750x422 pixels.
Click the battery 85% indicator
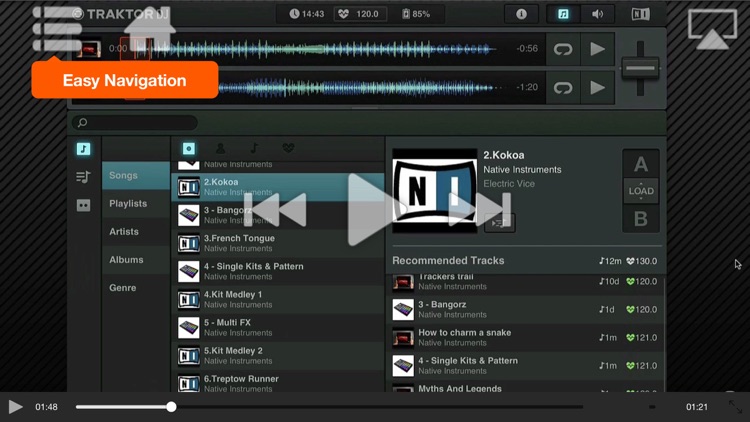click(416, 14)
